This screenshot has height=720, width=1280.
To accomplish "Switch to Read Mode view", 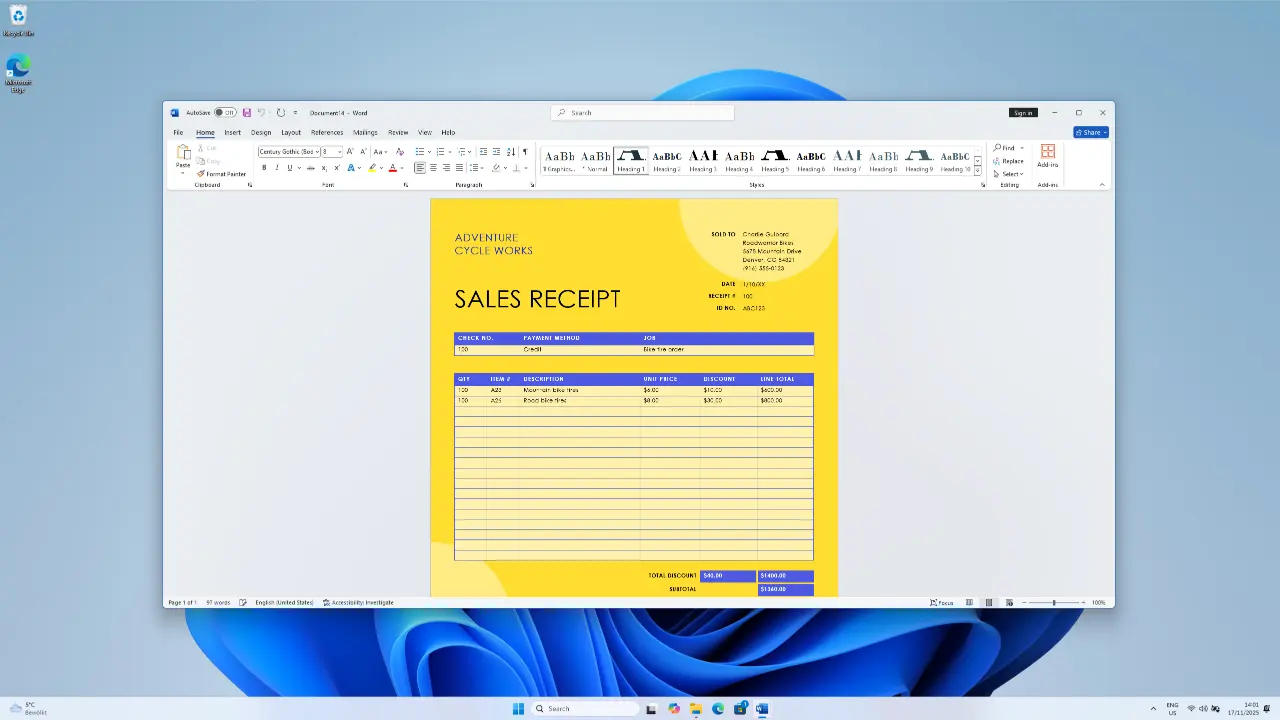I will tap(969, 603).
